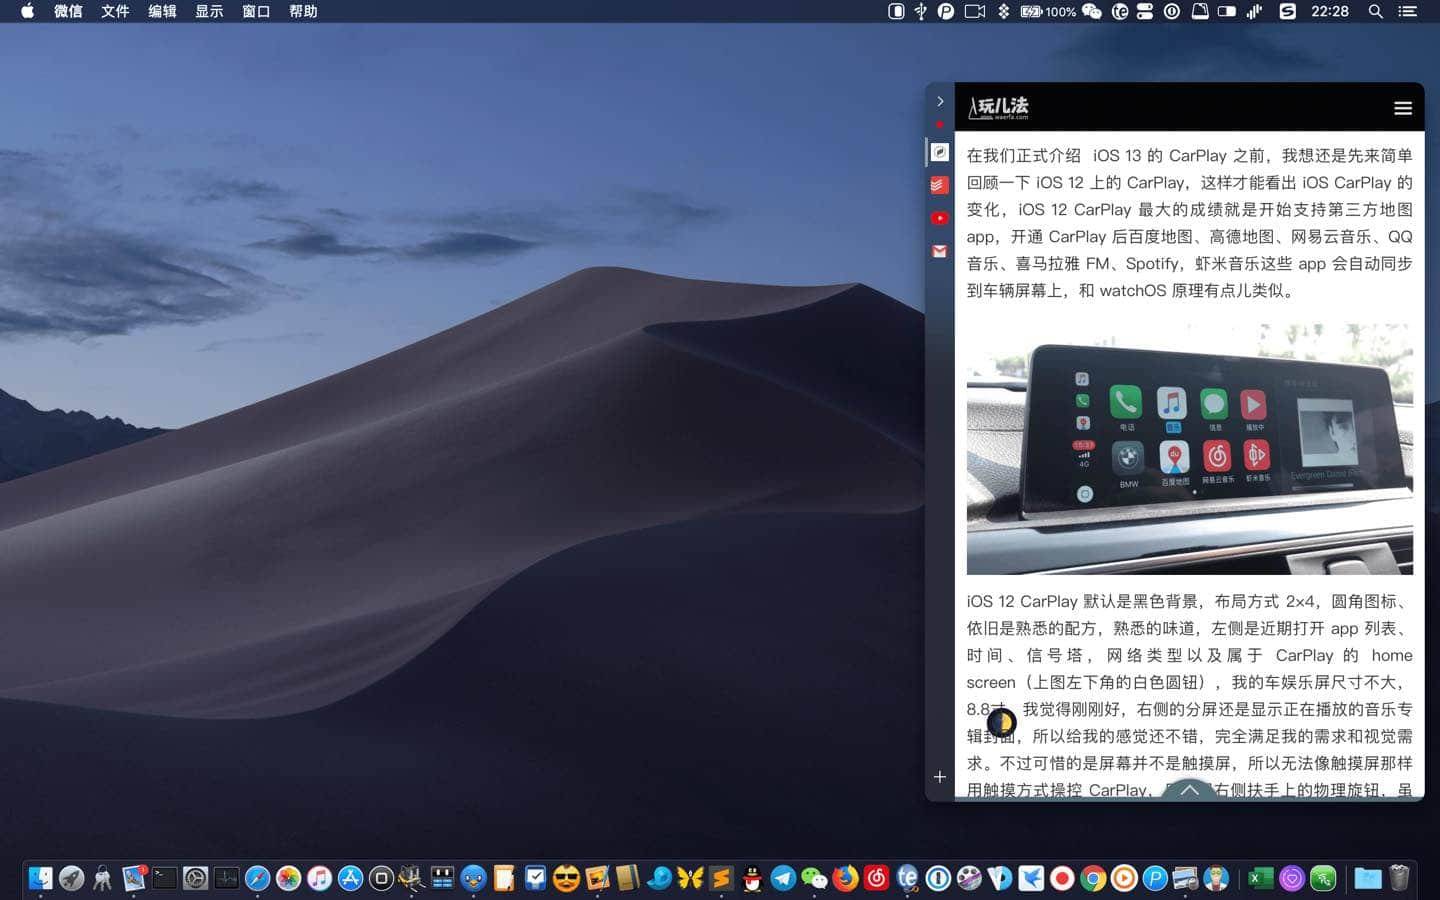
Task: Launch Google Chrome from the Dock
Action: click(1093, 878)
